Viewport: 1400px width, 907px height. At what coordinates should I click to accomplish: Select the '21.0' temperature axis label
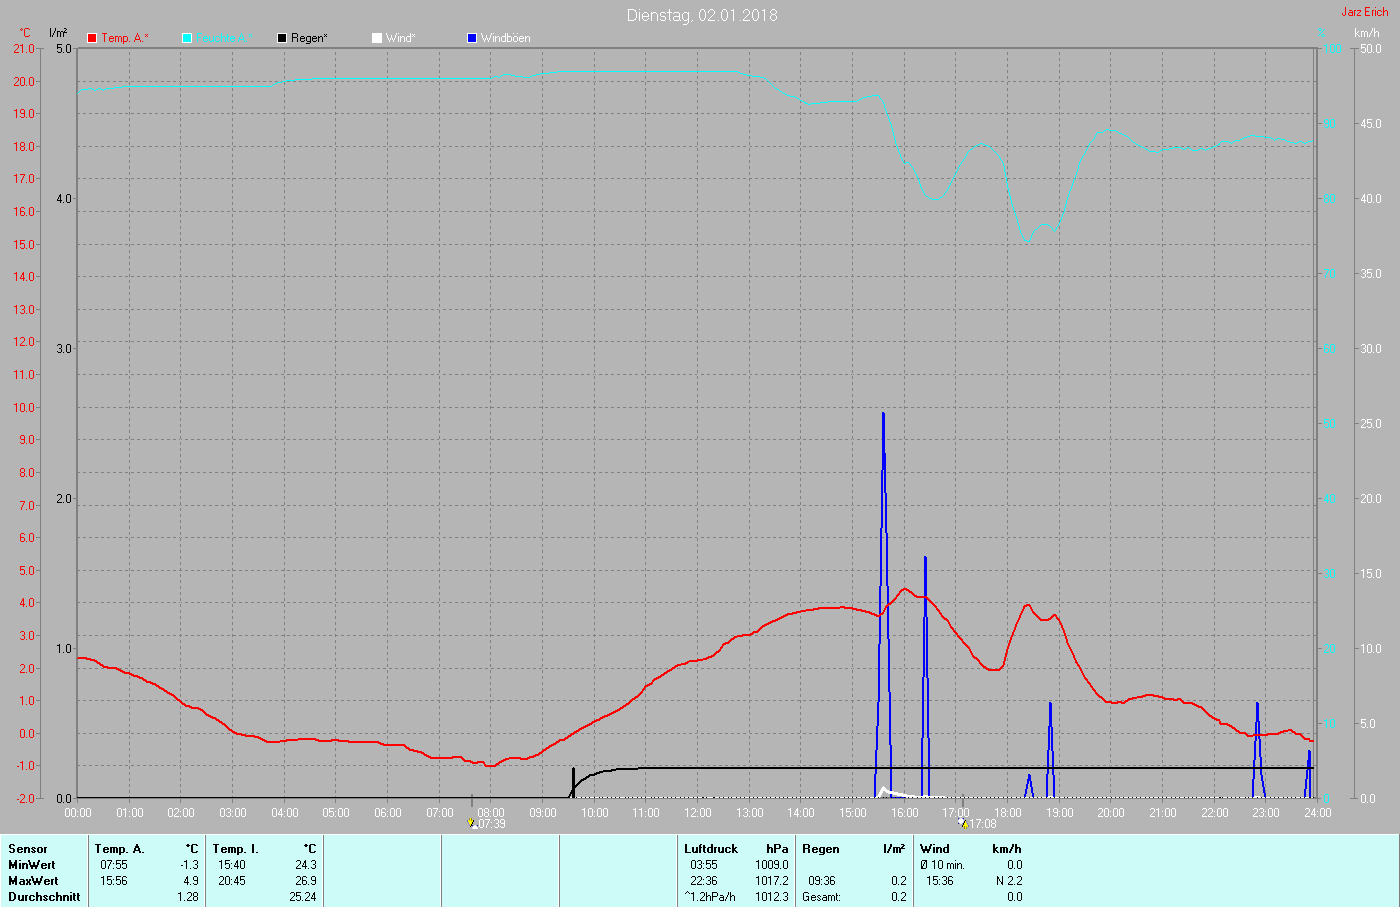[x=24, y=49]
